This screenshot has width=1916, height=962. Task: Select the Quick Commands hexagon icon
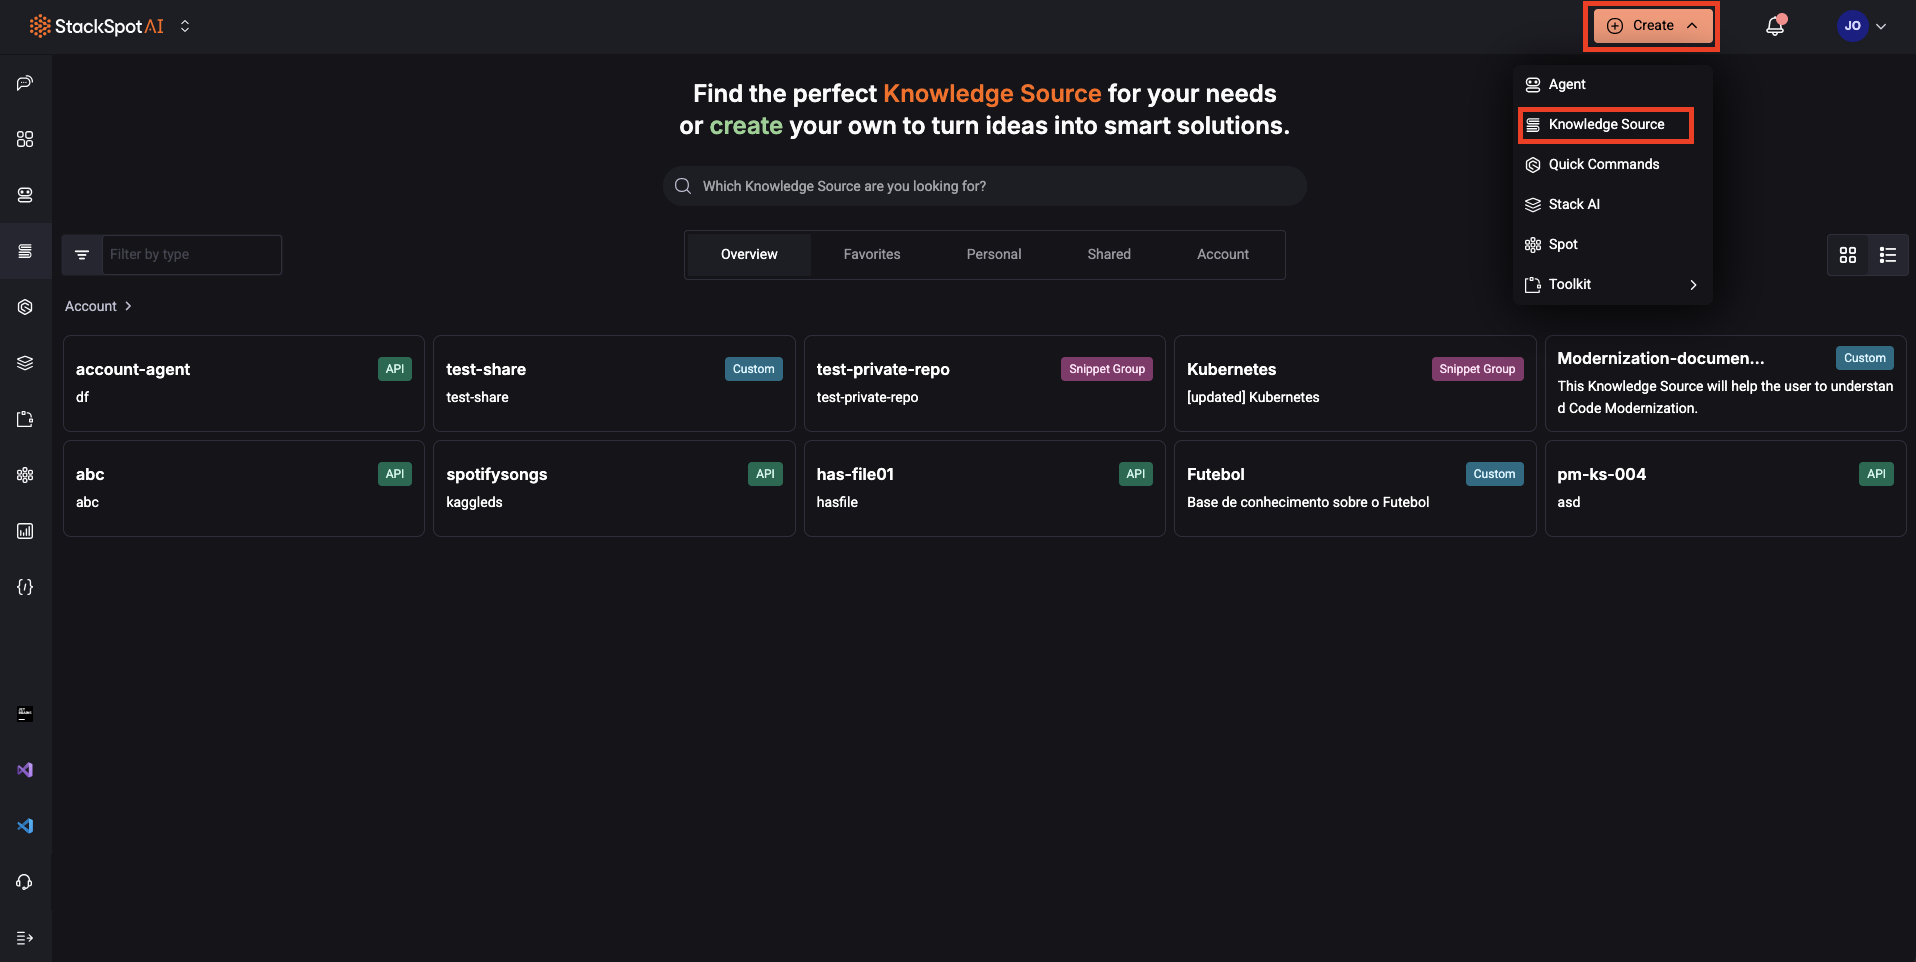click(25, 307)
